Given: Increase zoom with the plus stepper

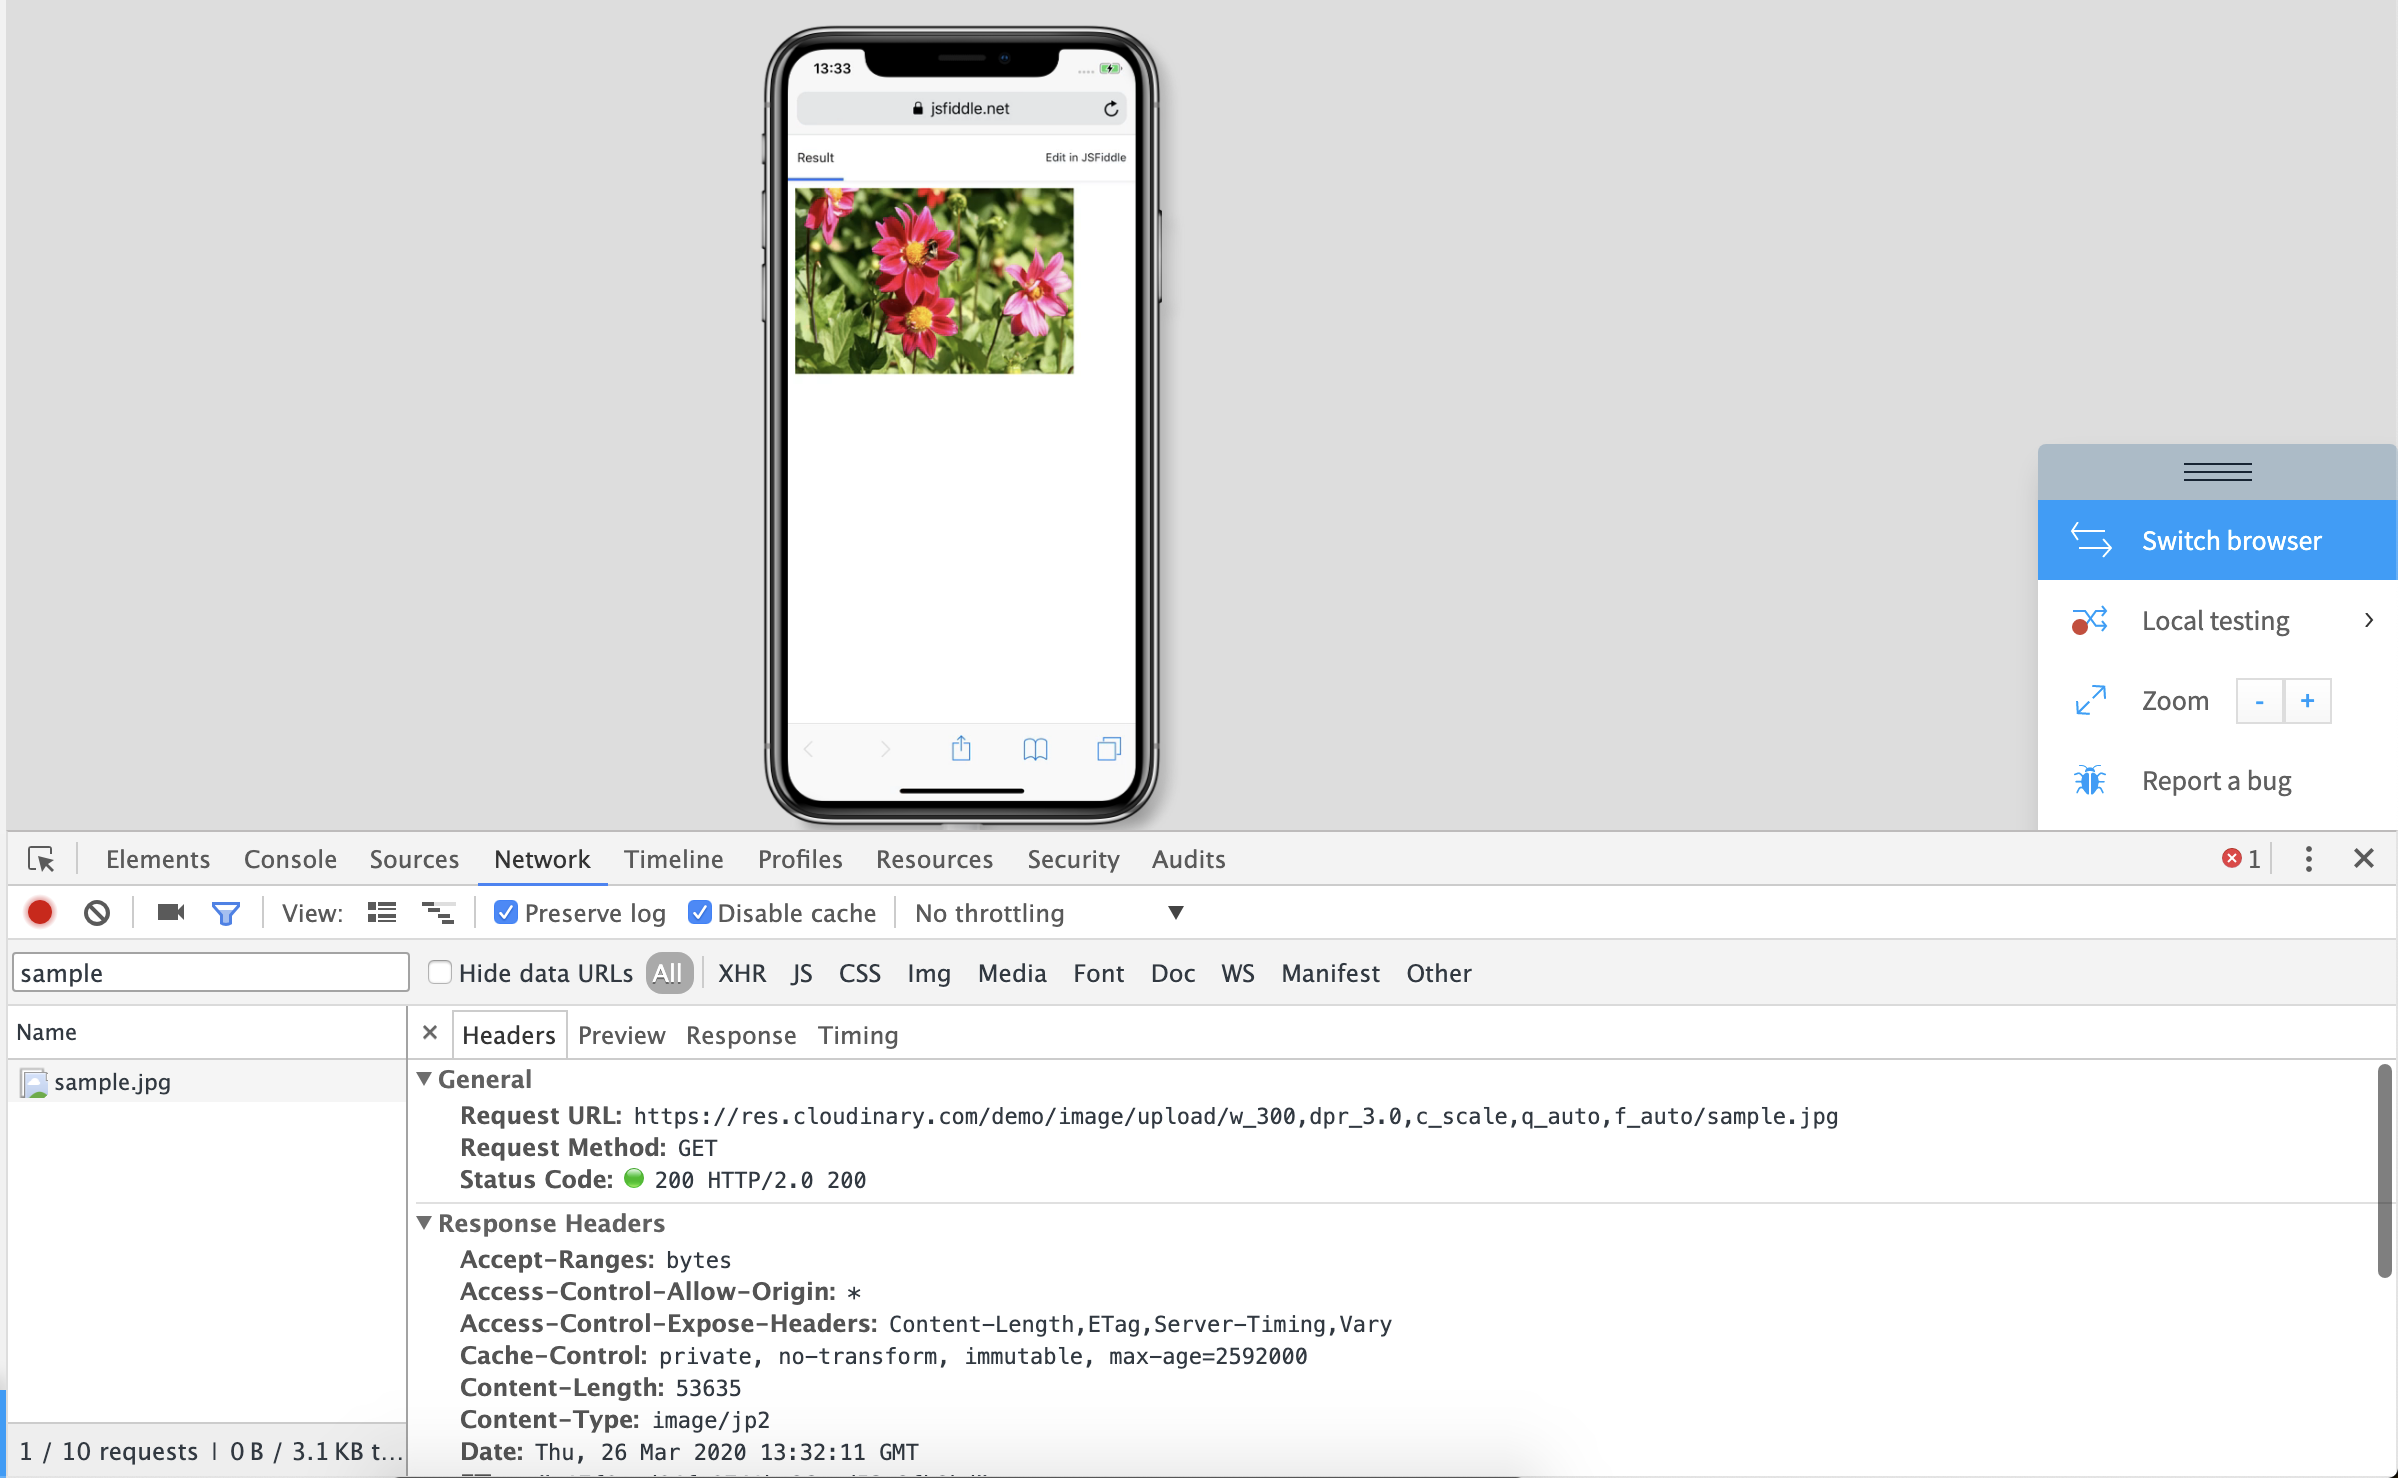Looking at the screenshot, I should pos(2308,700).
